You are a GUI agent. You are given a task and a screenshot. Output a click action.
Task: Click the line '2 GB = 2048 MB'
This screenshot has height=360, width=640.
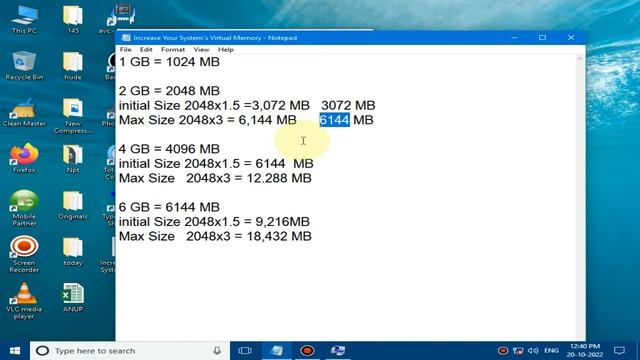169,91
